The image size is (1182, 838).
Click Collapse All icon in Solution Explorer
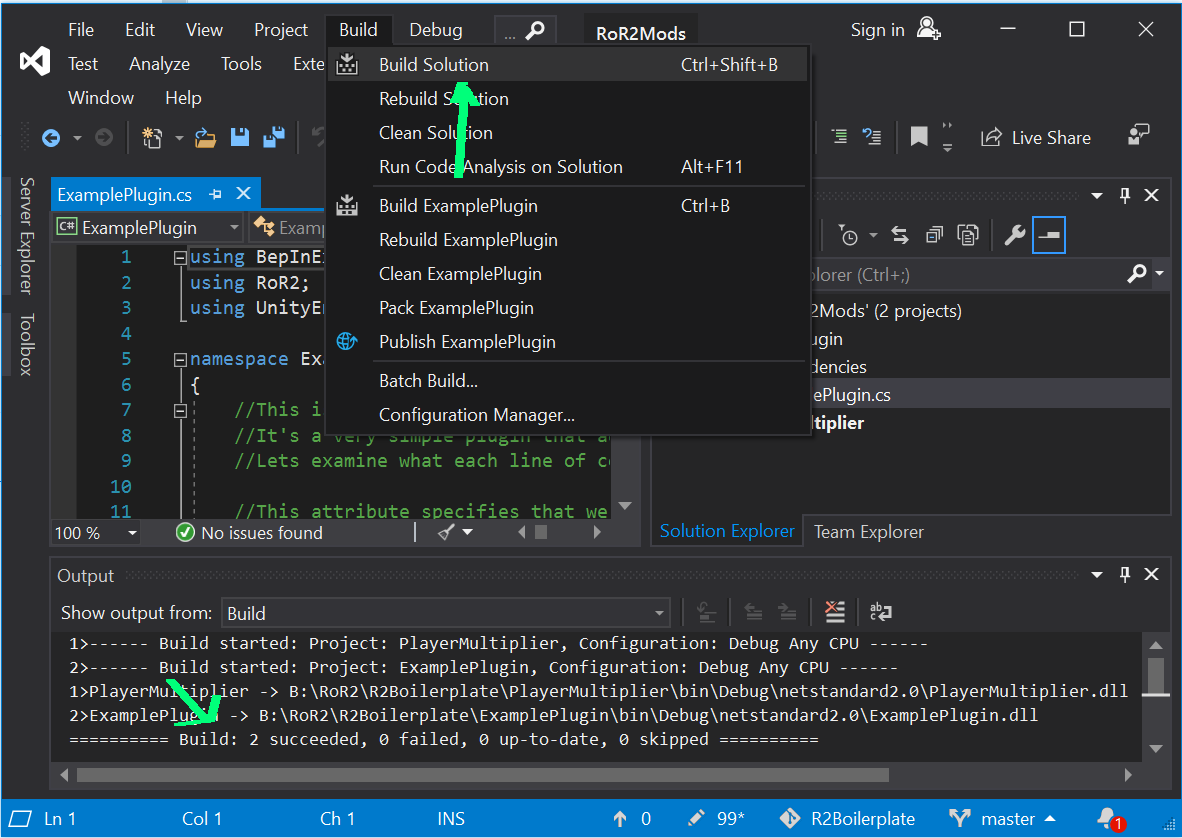click(x=934, y=236)
